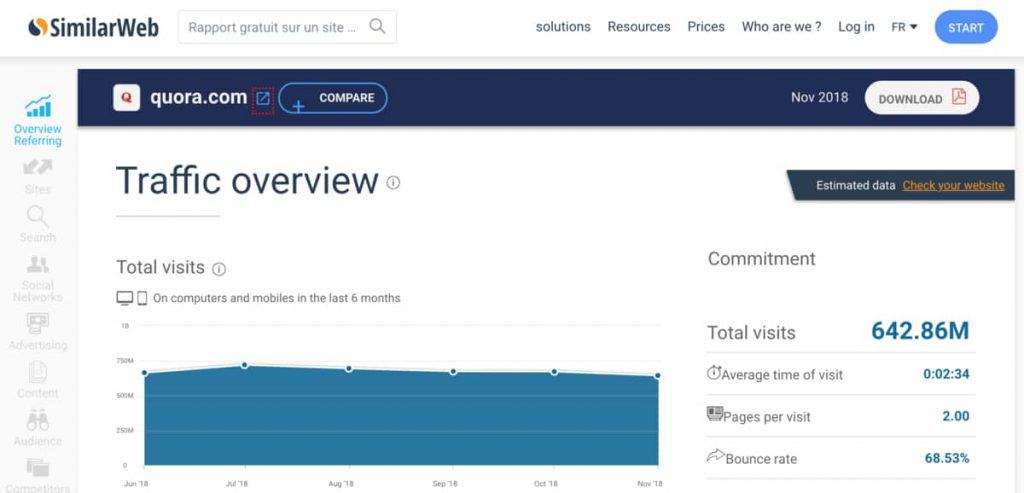1024x493 pixels.
Task: Click the PDF icon on Download button
Action: tap(958, 97)
